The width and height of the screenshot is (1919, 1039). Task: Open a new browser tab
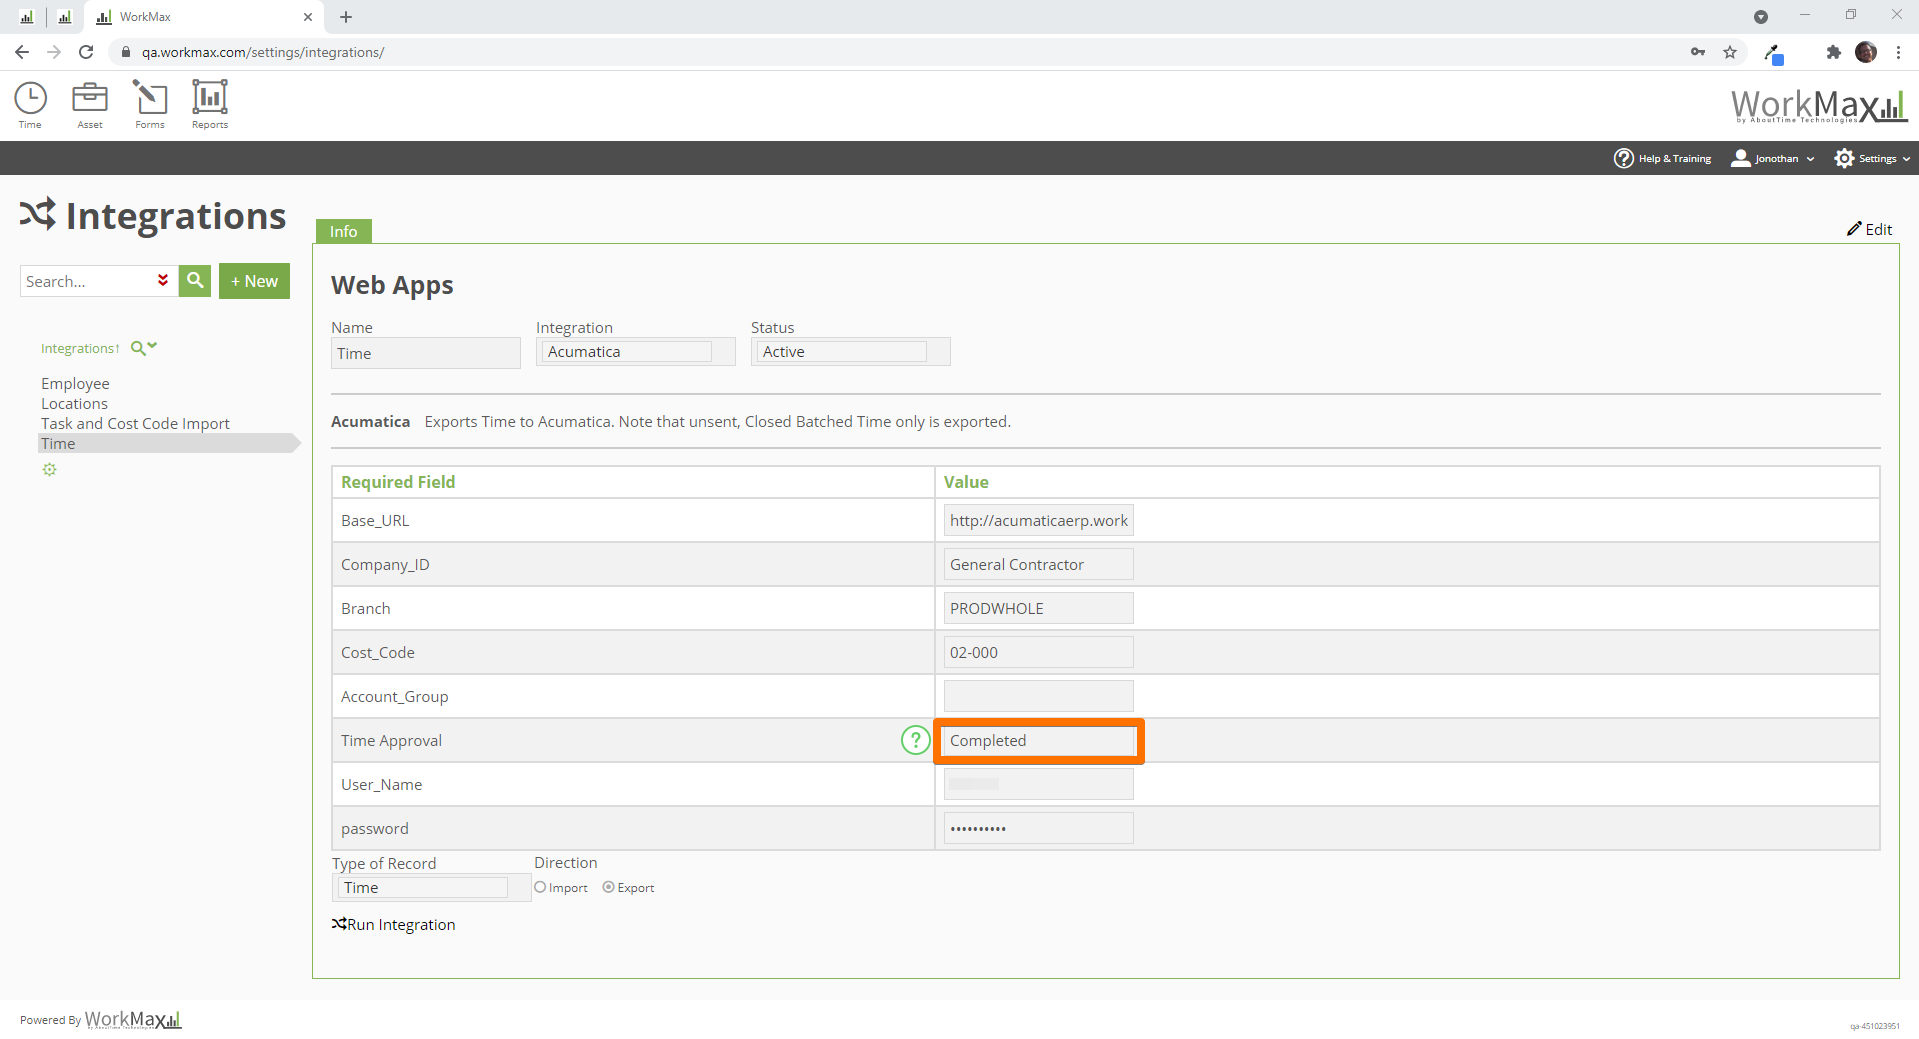click(x=346, y=17)
